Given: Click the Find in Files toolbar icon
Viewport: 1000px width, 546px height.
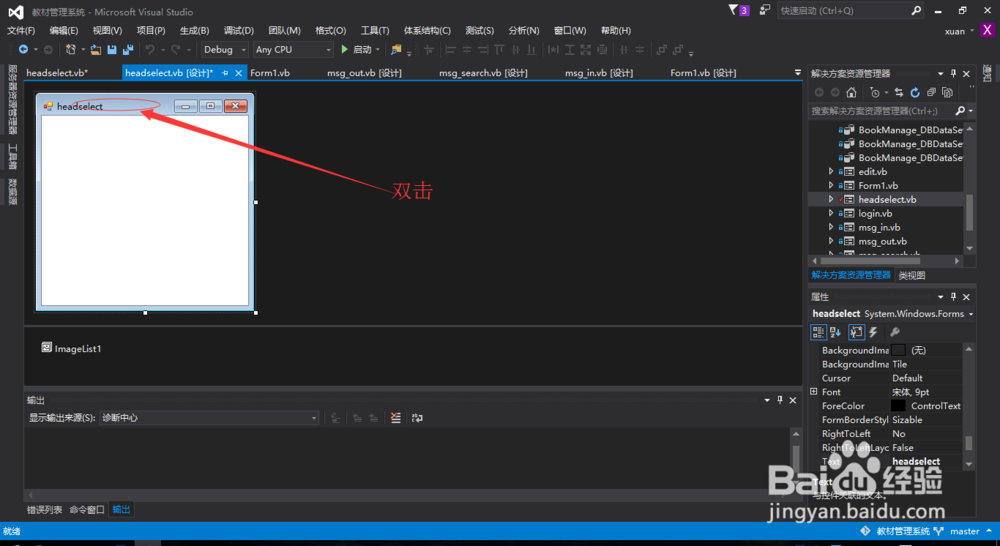Looking at the screenshot, I should click(x=396, y=49).
